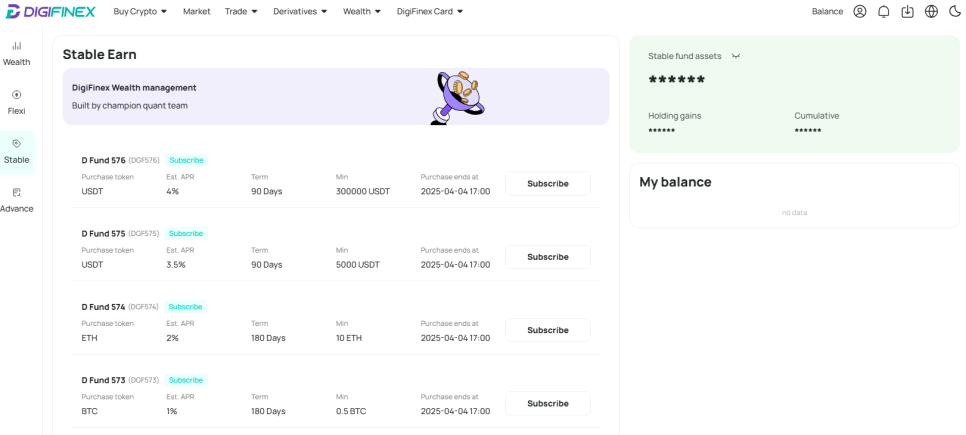966x435 pixels.
Task: Subscribe to D Fund 576
Action: [548, 184]
